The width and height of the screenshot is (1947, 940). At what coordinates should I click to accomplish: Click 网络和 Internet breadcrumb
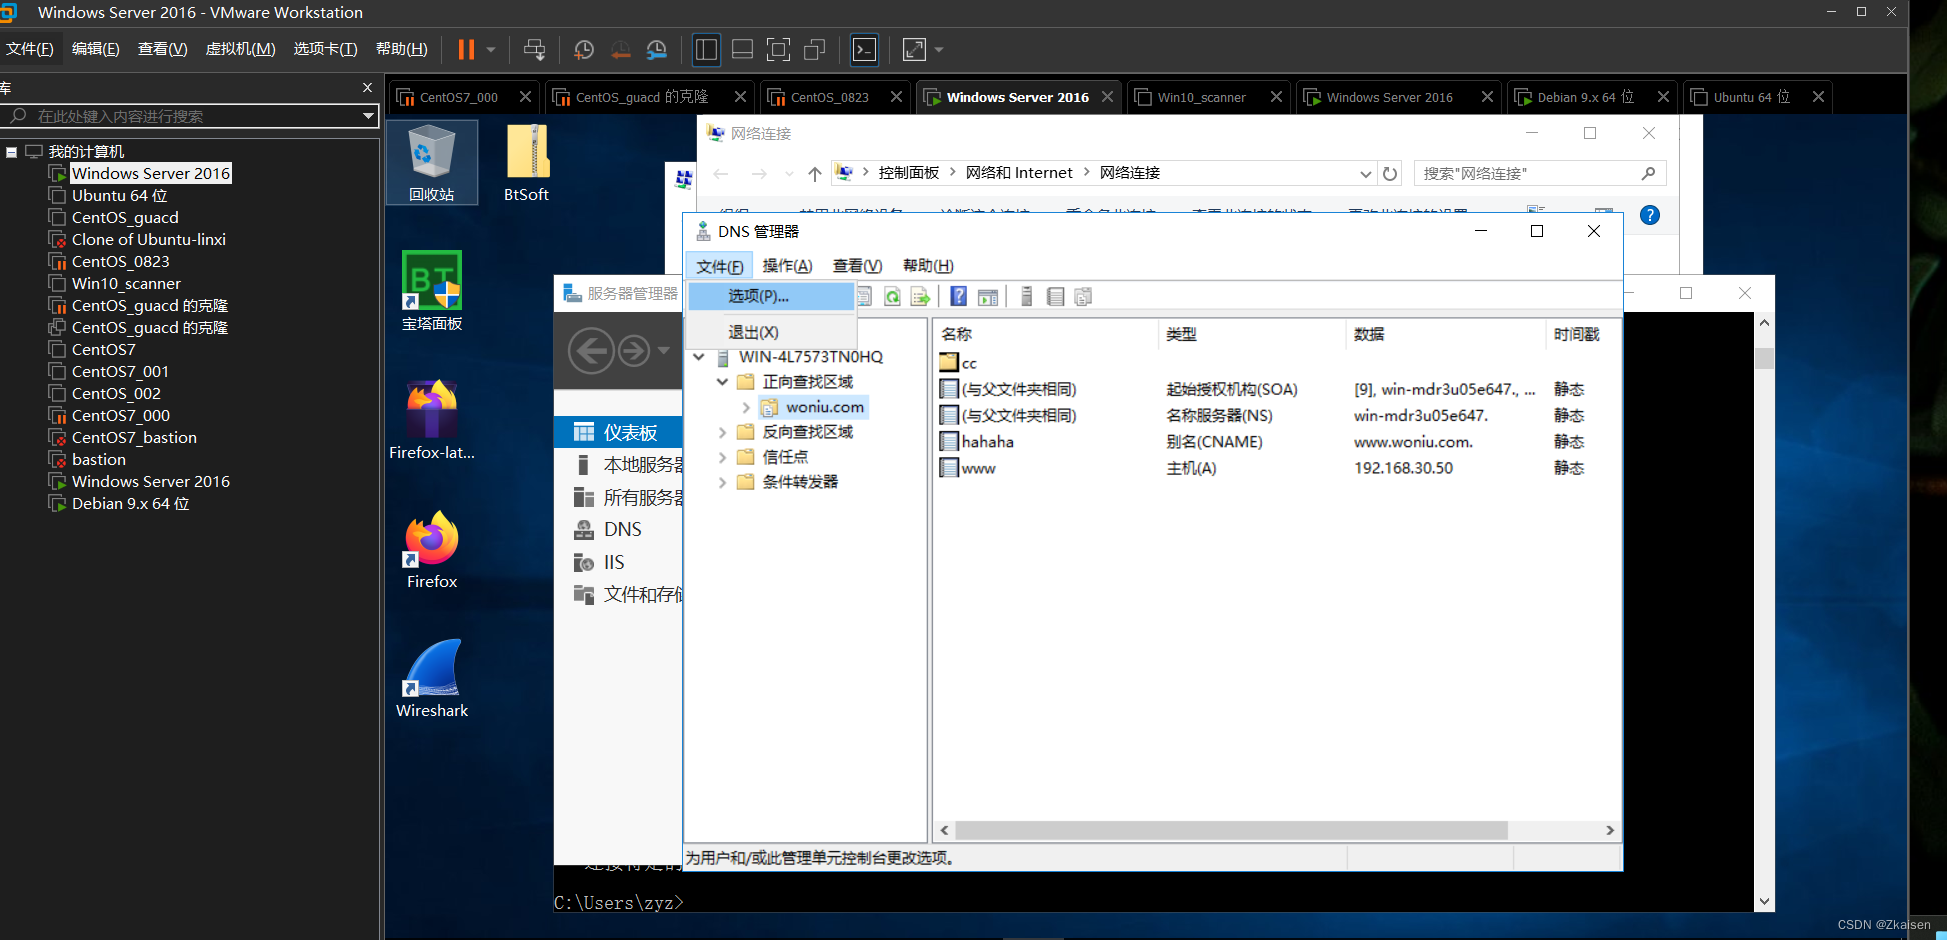click(x=1019, y=173)
